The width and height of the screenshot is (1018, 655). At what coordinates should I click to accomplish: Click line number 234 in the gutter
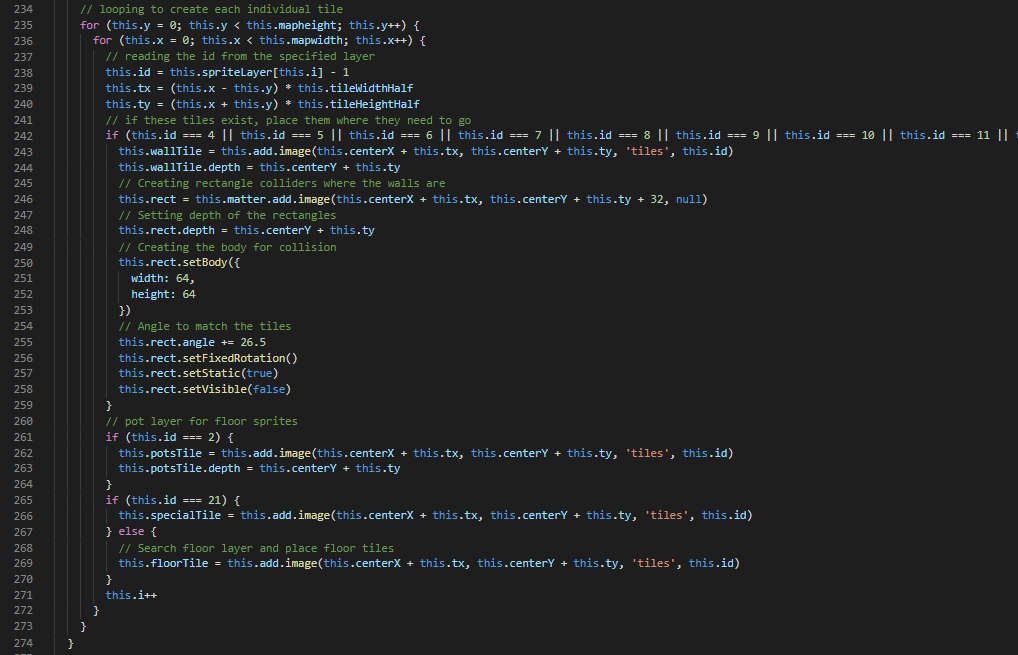point(23,9)
